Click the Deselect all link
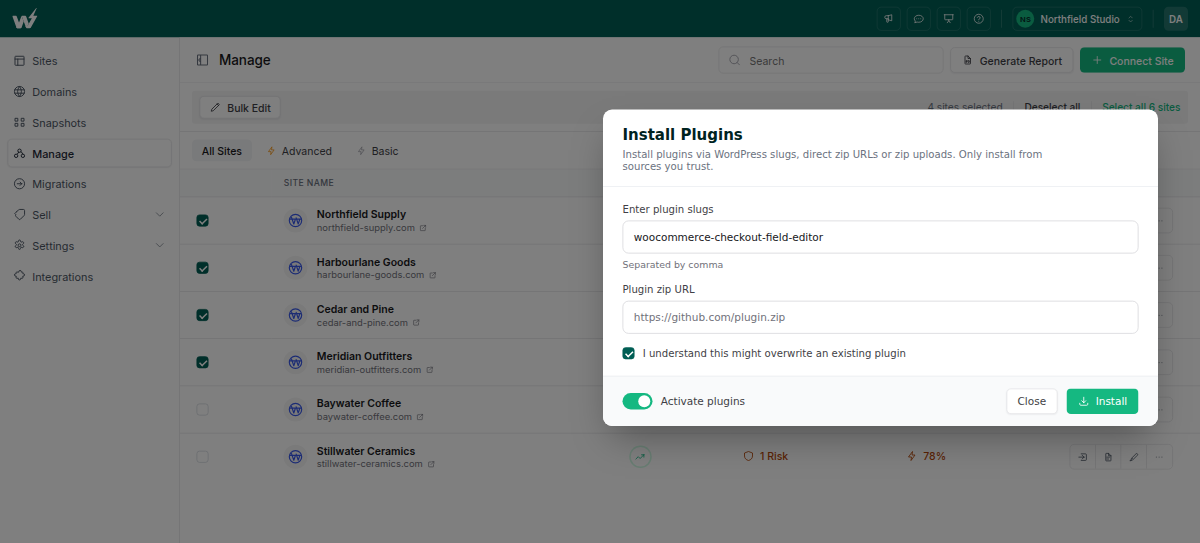Screen dimensions: 1200x543 click(x=1052, y=107)
